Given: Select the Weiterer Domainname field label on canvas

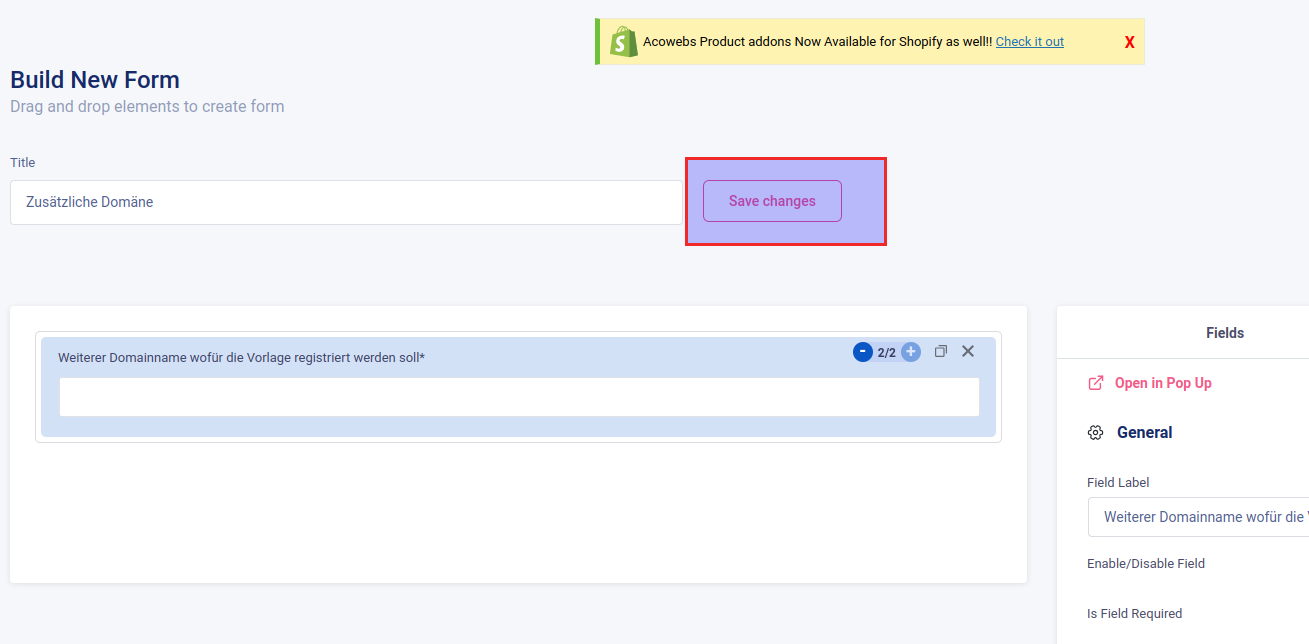Looking at the screenshot, I should (x=241, y=357).
